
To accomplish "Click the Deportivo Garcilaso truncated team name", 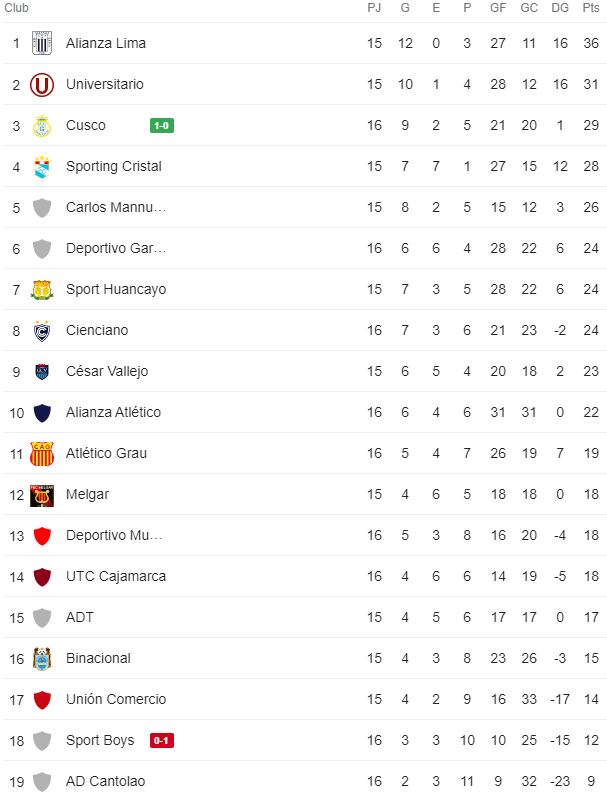I will [116, 249].
